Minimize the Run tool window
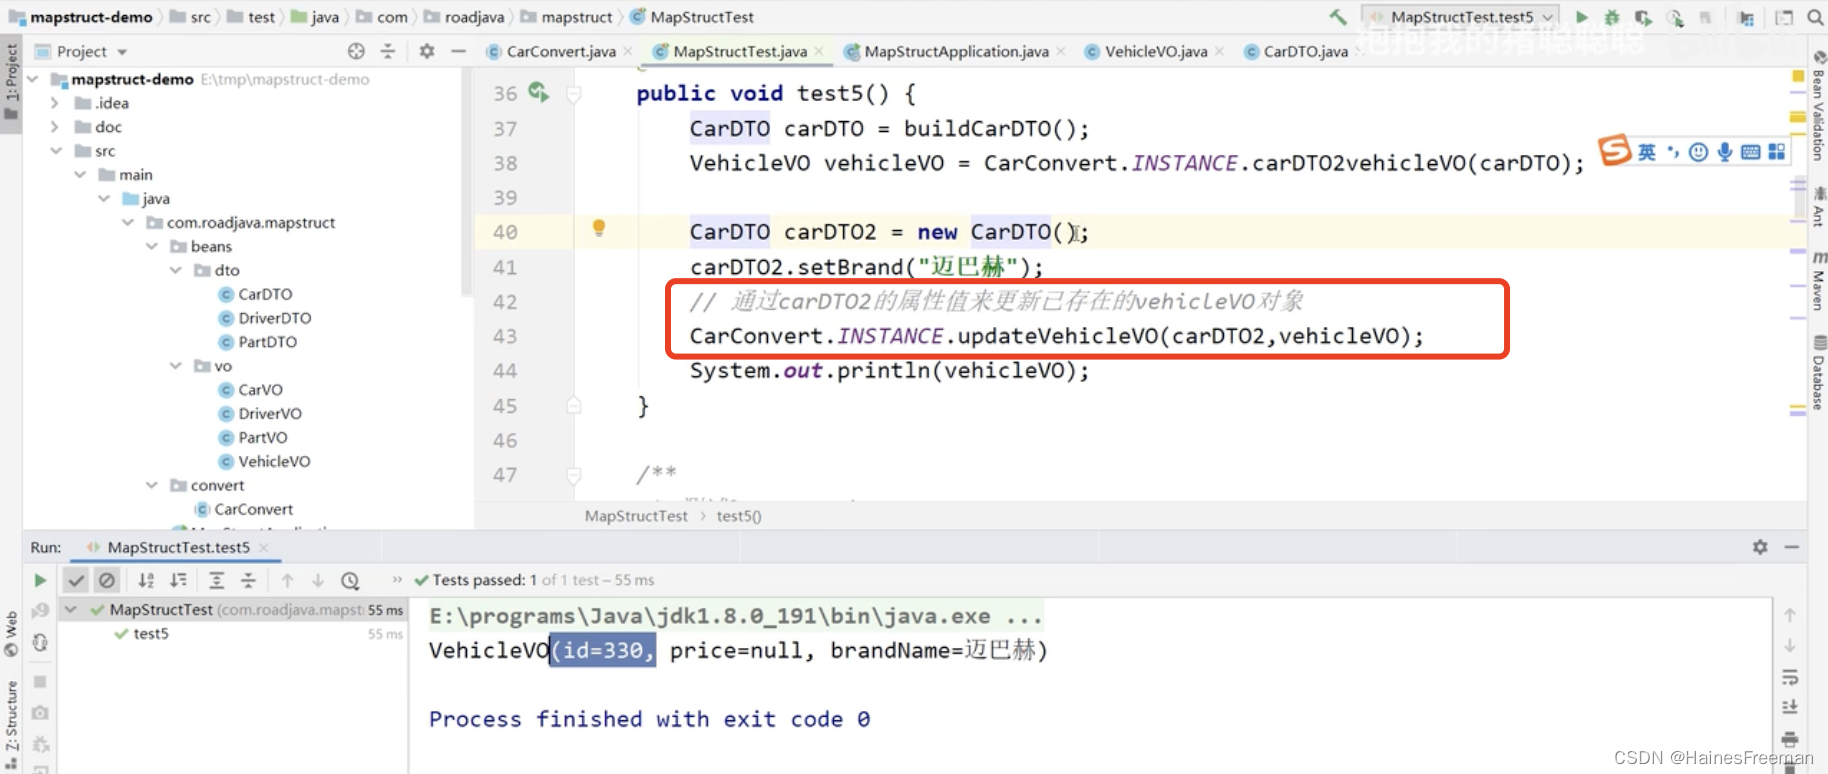Viewport: 1828px width, 774px height. click(1792, 547)
